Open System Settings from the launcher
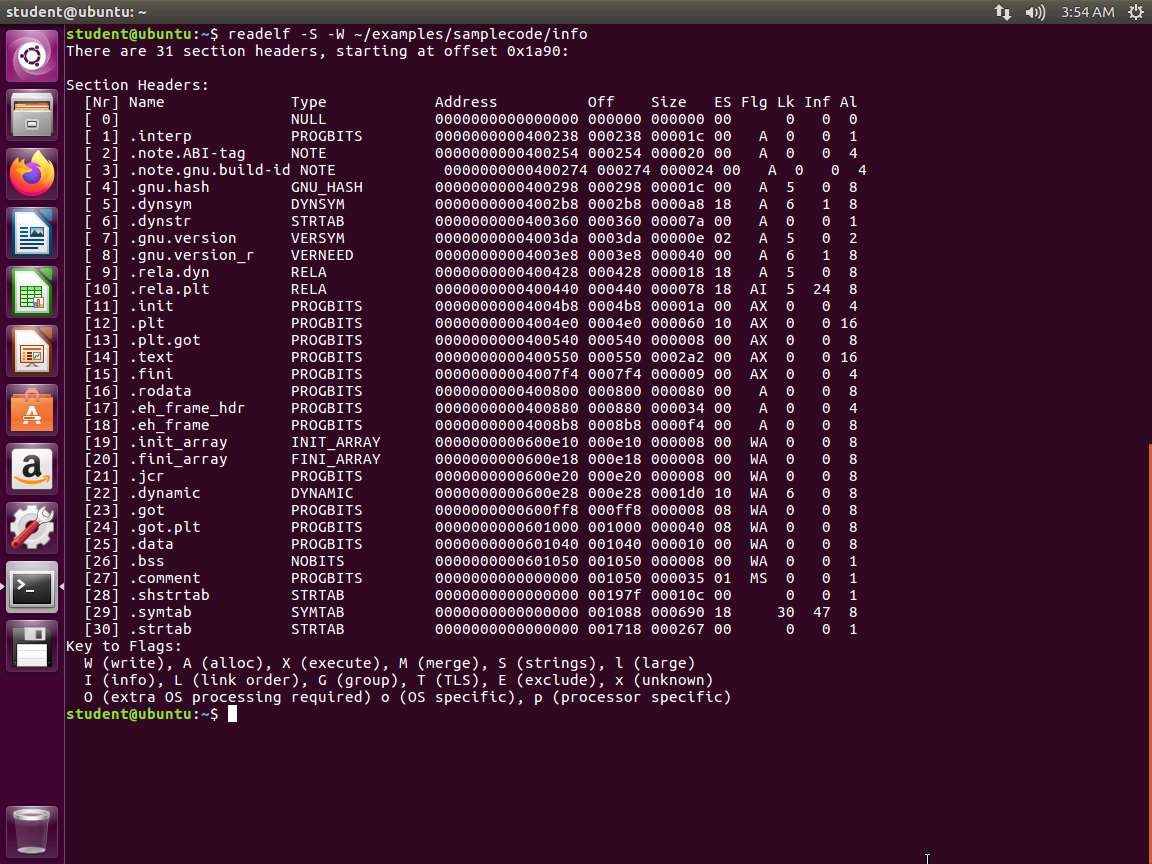Image resolution: width=1152 pixels, height=864 pixels. tap(32, 529)
